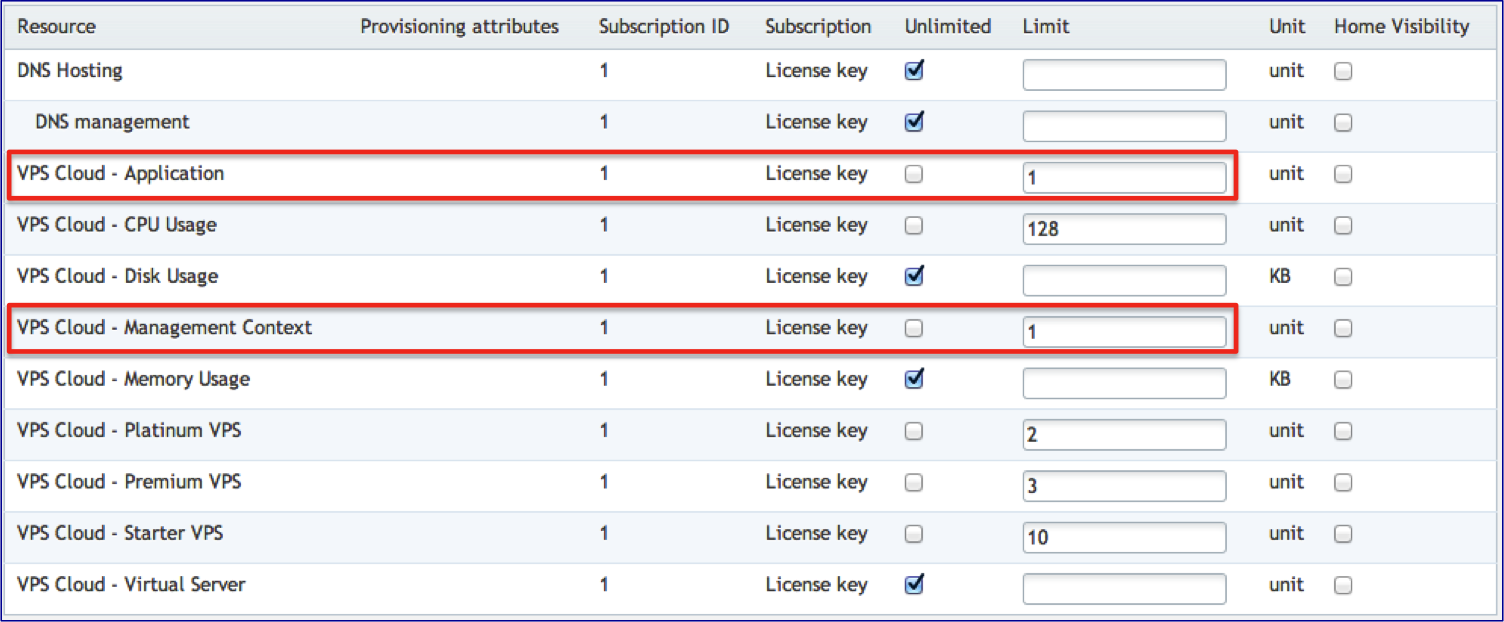Screen dimensions: 1504x622
Task: Focus the Starter VPS limit field showing 10
Action: tap(1124, 538)
